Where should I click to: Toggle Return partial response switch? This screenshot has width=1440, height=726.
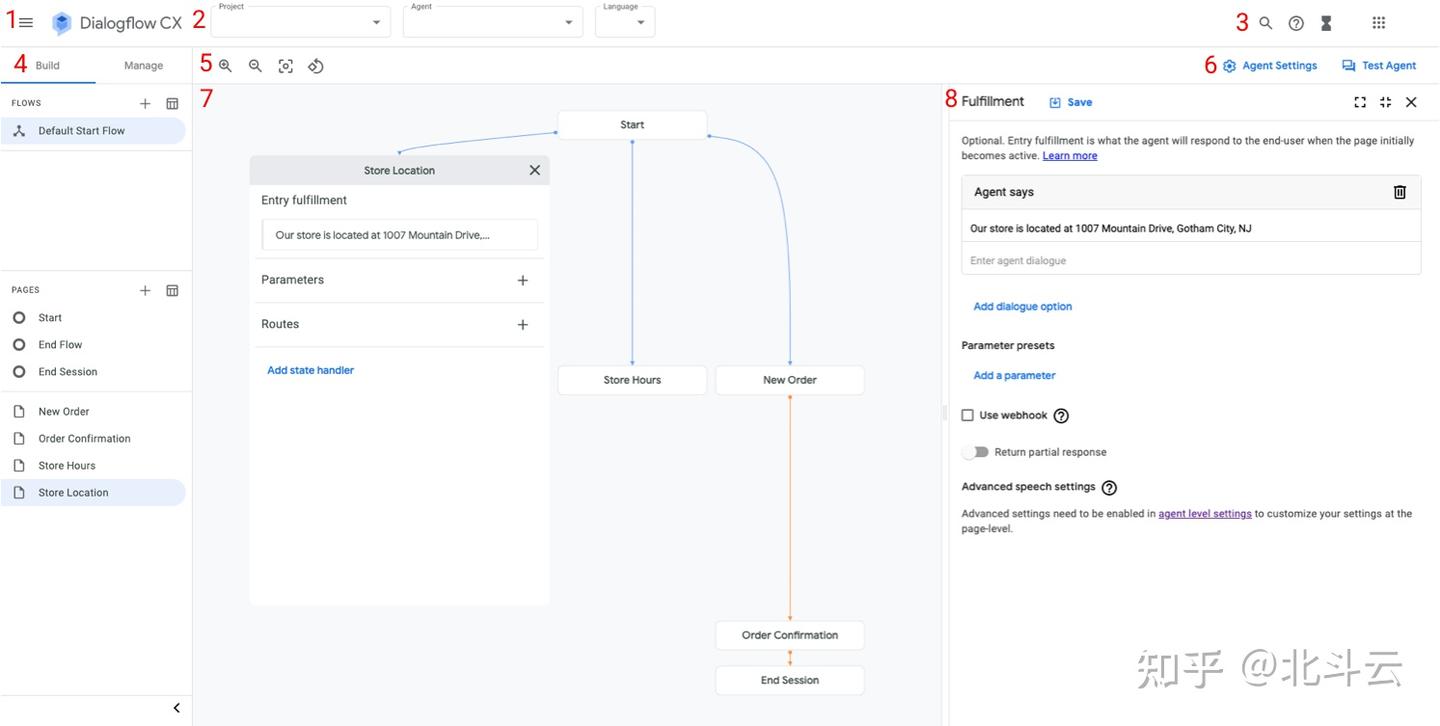(x=976, y=452)
